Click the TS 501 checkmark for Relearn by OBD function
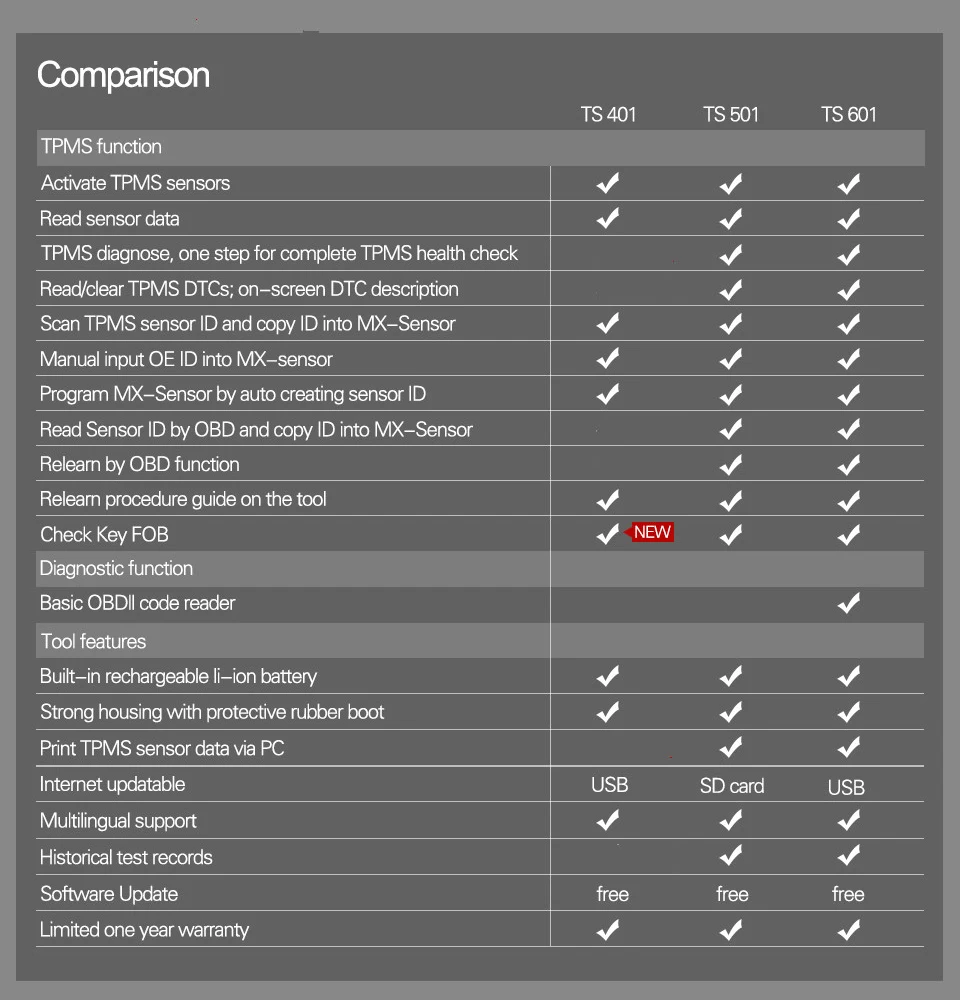The width and height of the screenshot is (960, 1000). (731, 465)
